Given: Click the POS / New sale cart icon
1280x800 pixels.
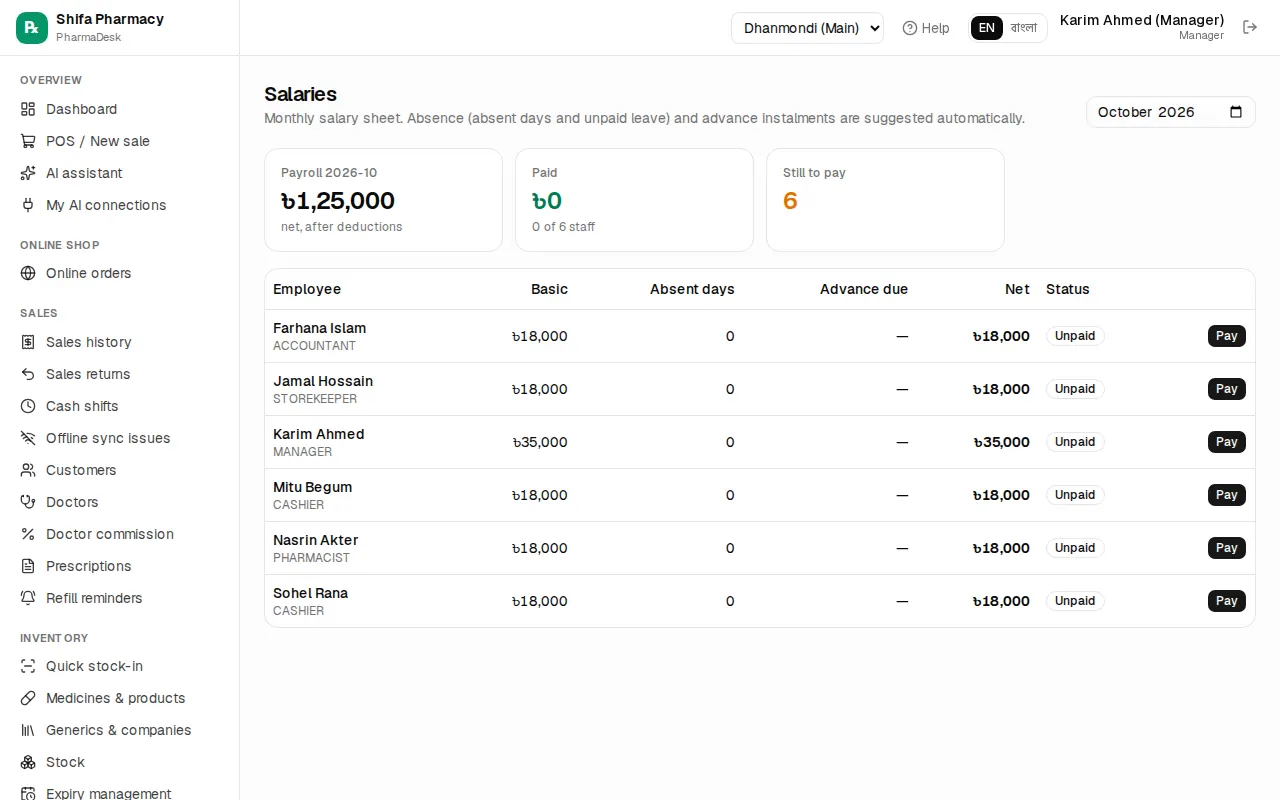Looking at the screenshot, I should coord(28,141).
